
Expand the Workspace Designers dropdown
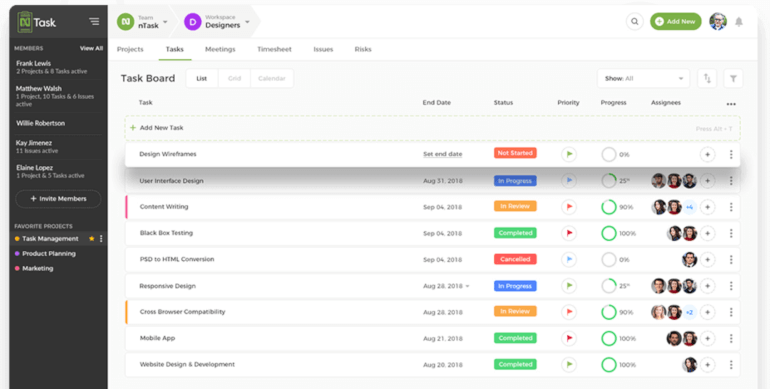coord(248,22)
